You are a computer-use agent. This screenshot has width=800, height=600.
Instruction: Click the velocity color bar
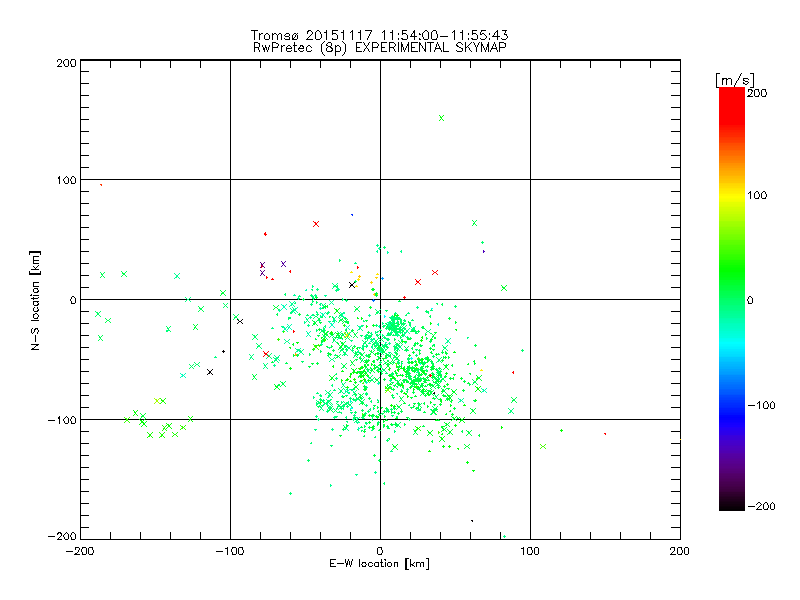tap(732, 299)
